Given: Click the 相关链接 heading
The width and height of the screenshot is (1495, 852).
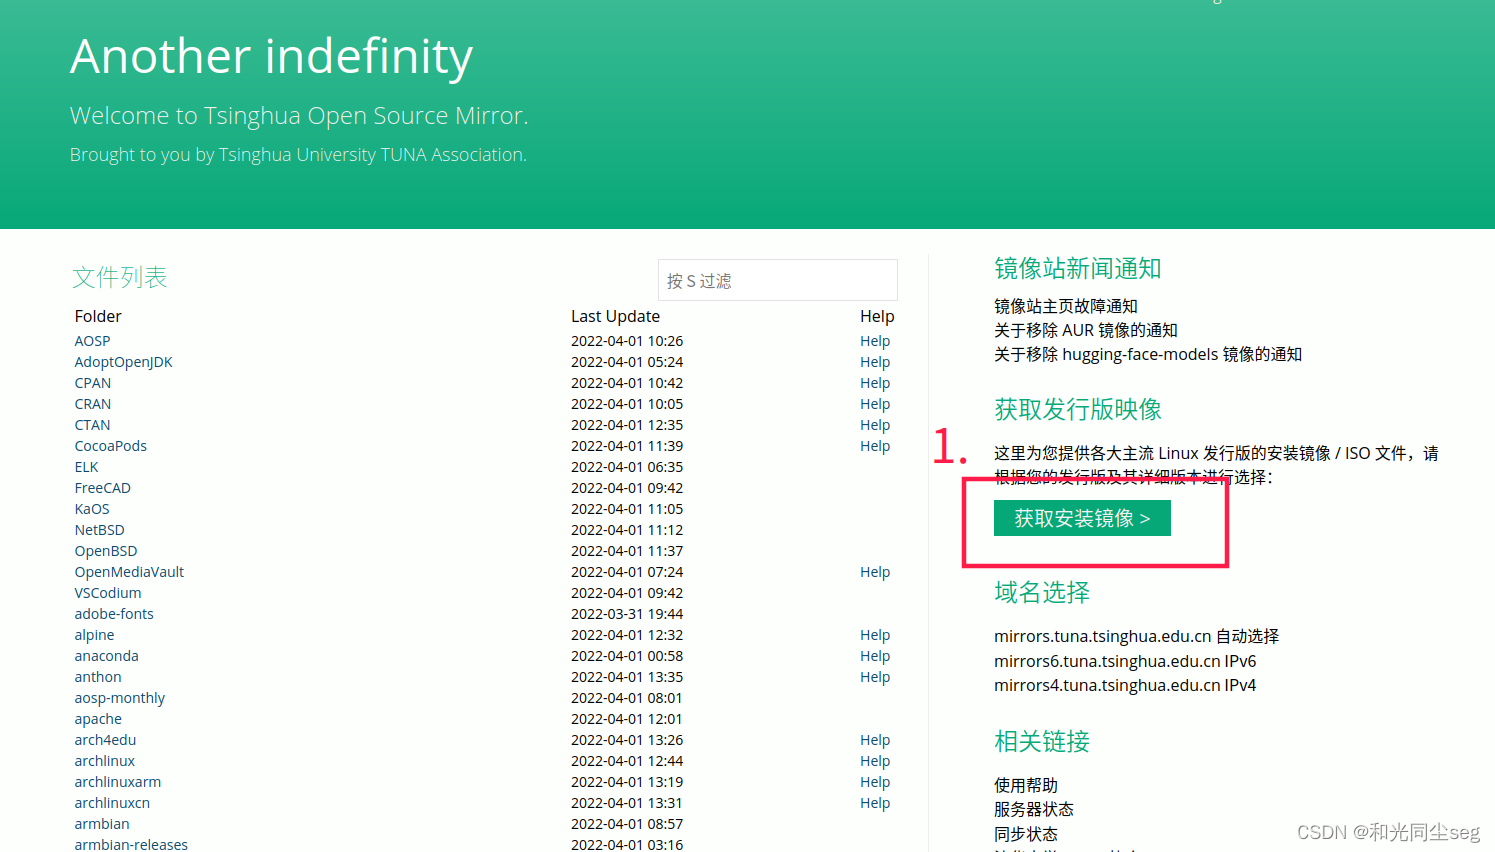Looking at the screenshot, I should pyautogui.click(x=1042, y=741).
